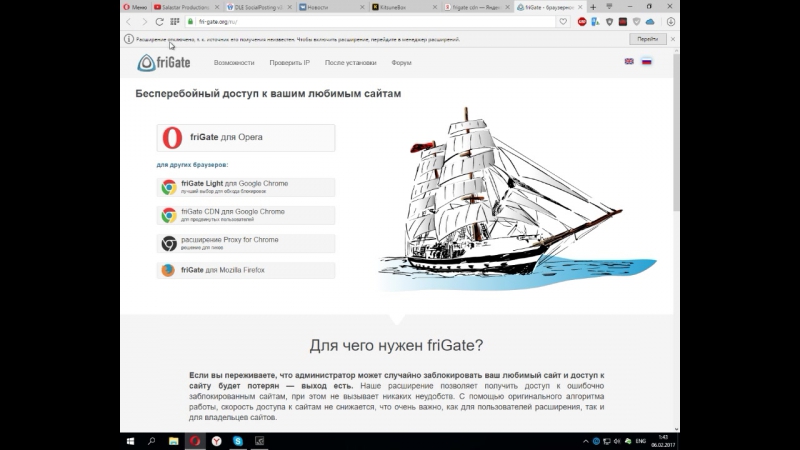800x450 pixels.
Task: Open the downloads arrow icon
Action: coord(670,21)
